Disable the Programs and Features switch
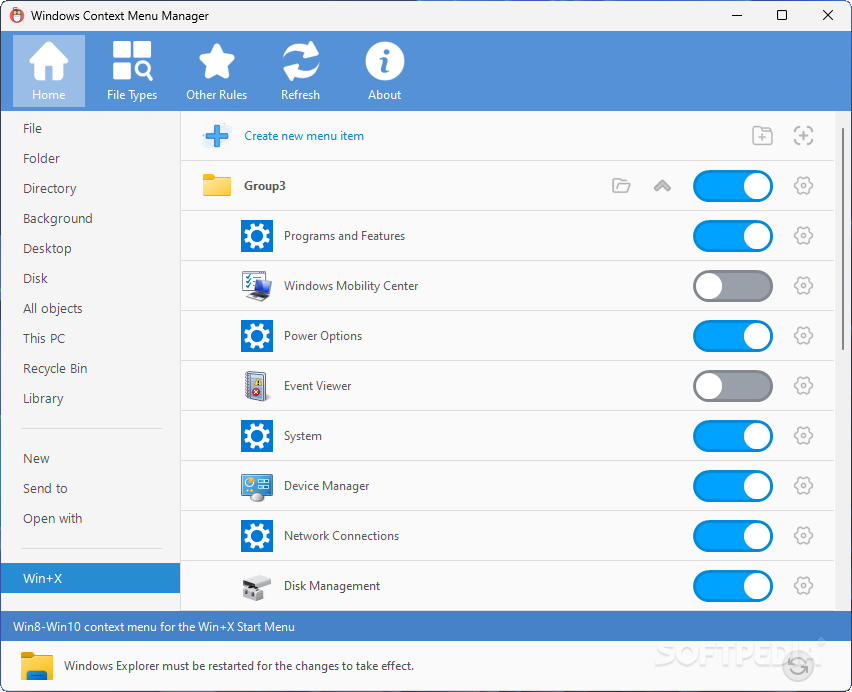Viewport: 852px width, 692px height. pos(732,236)
